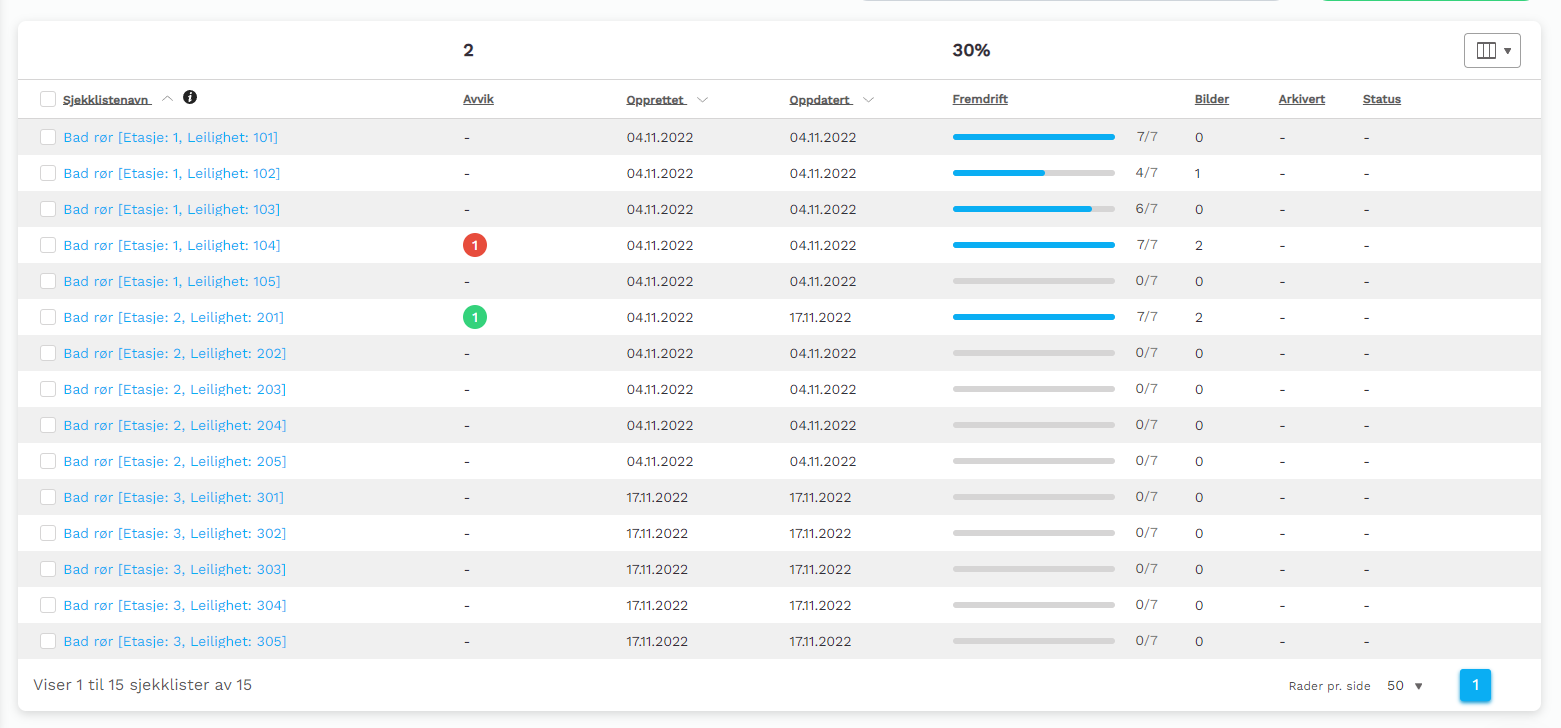Screen dimensions: 1561x728
Task: Click the Status column header
Action: [x=1381, y=99]
